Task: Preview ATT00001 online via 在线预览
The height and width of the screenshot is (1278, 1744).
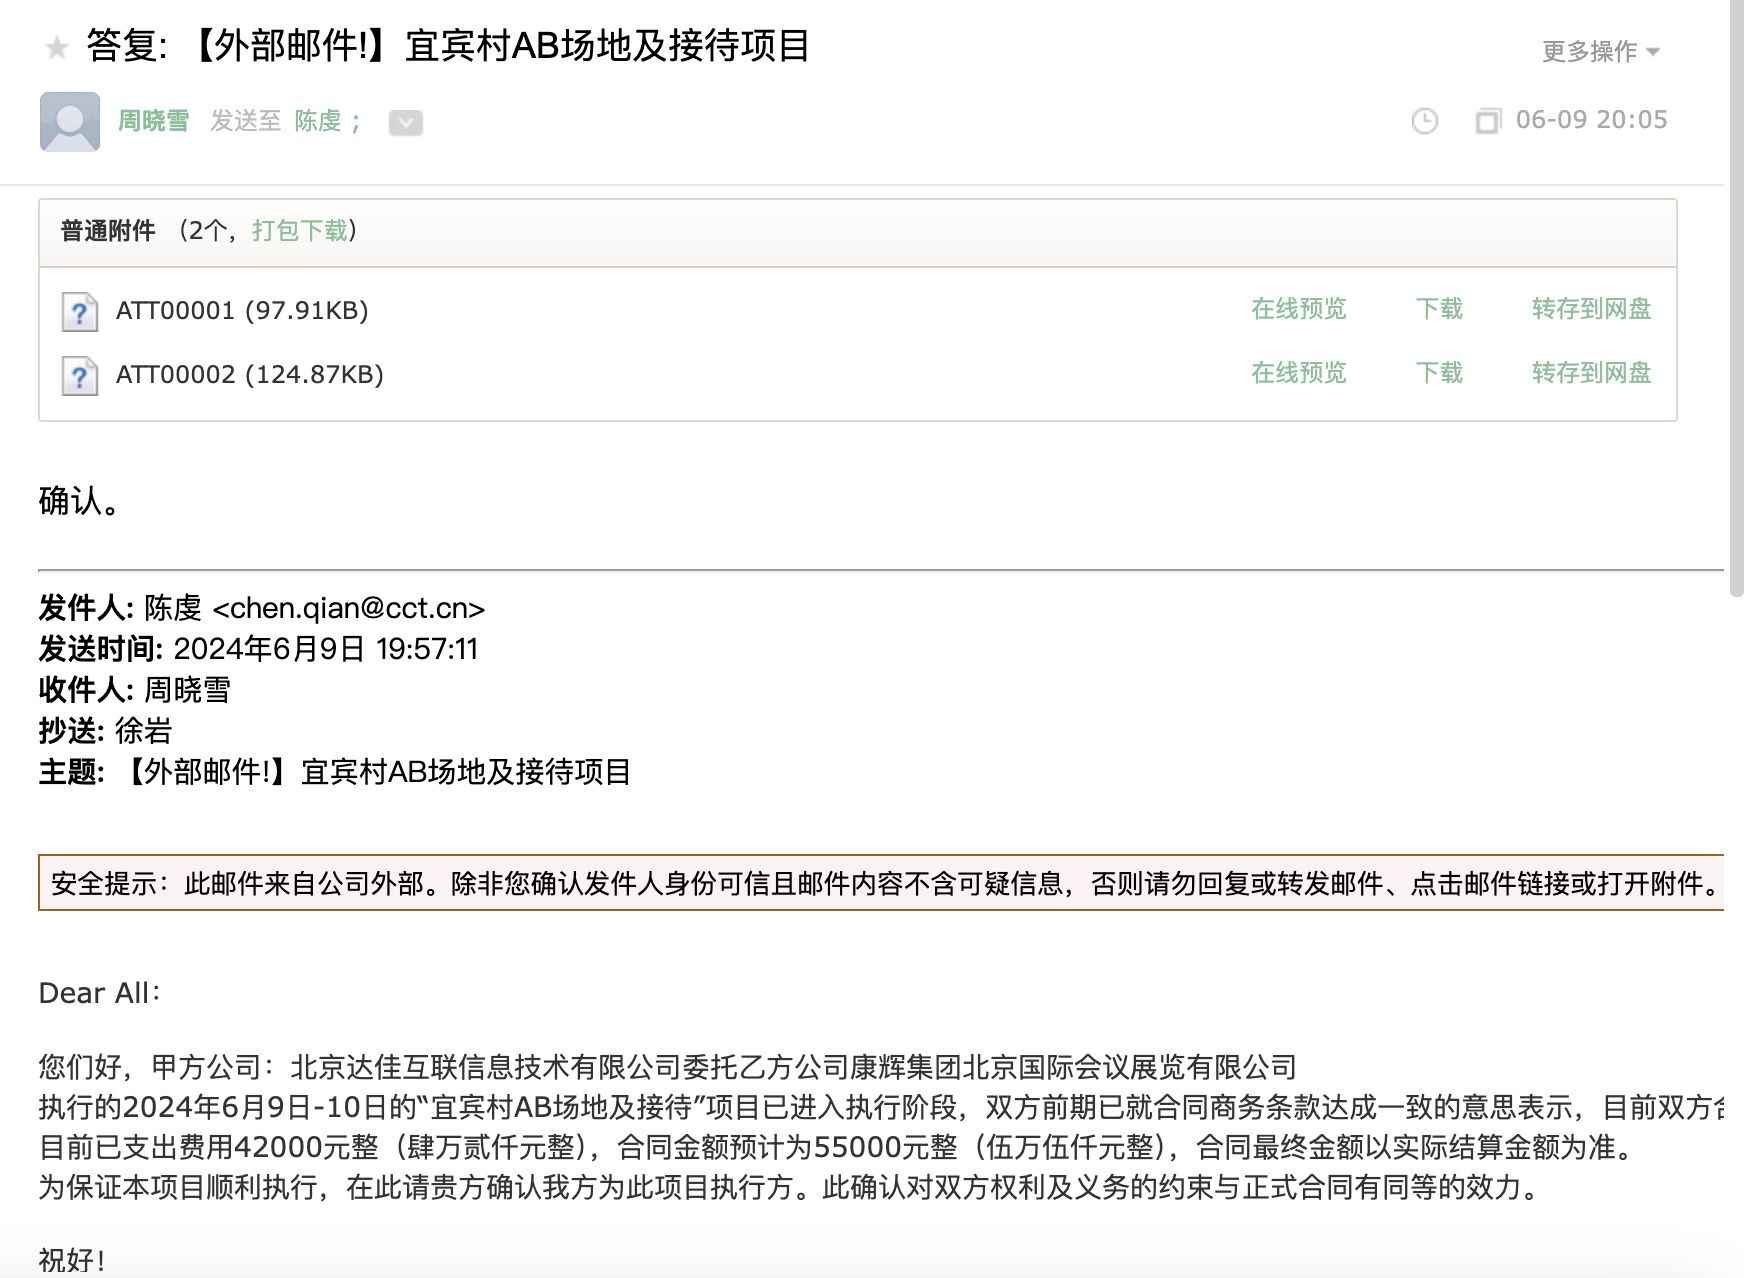Action: click(1298, 309)
